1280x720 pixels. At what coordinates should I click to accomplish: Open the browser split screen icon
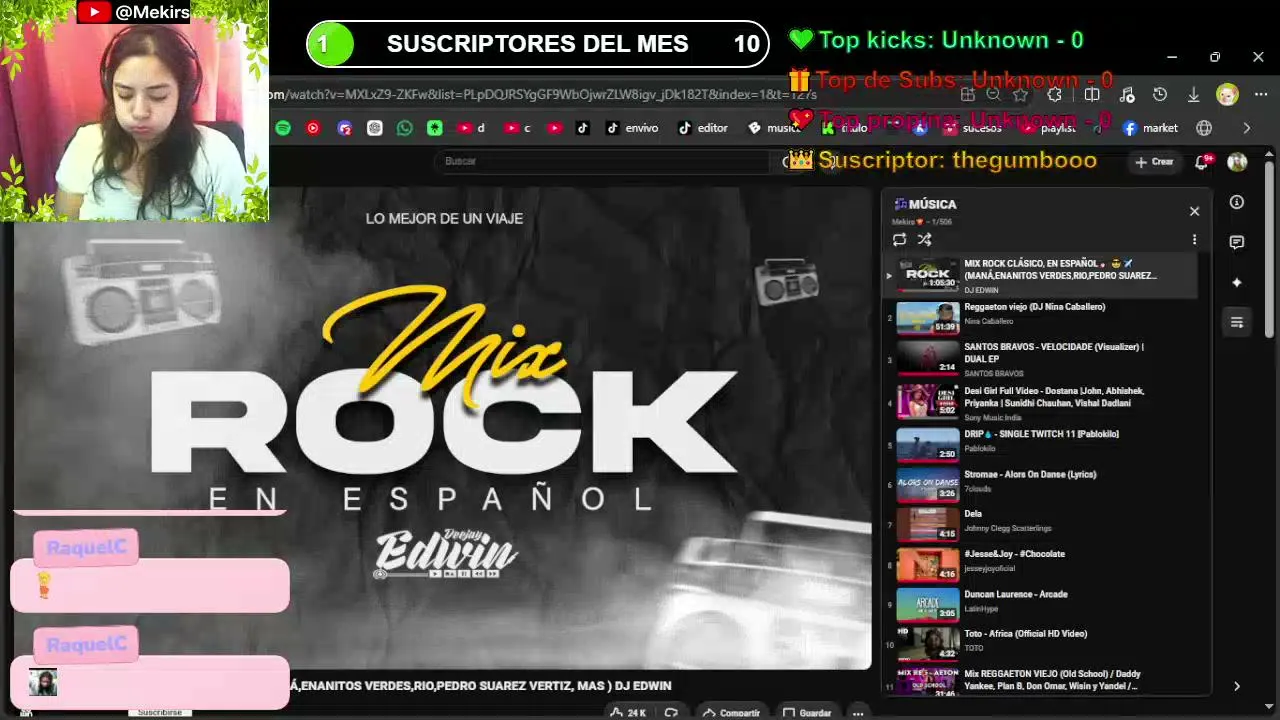[x=1092, y=95]
